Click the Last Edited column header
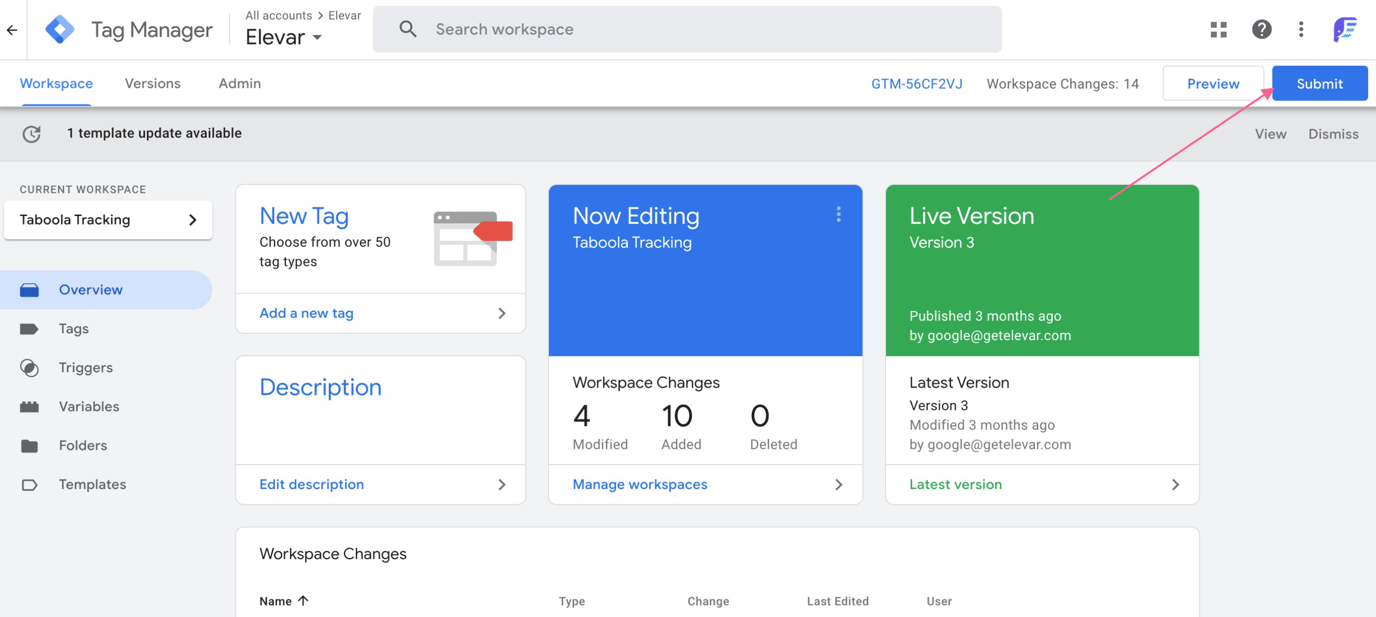This screenshot has height=617, width=1376. click(838, 601)
